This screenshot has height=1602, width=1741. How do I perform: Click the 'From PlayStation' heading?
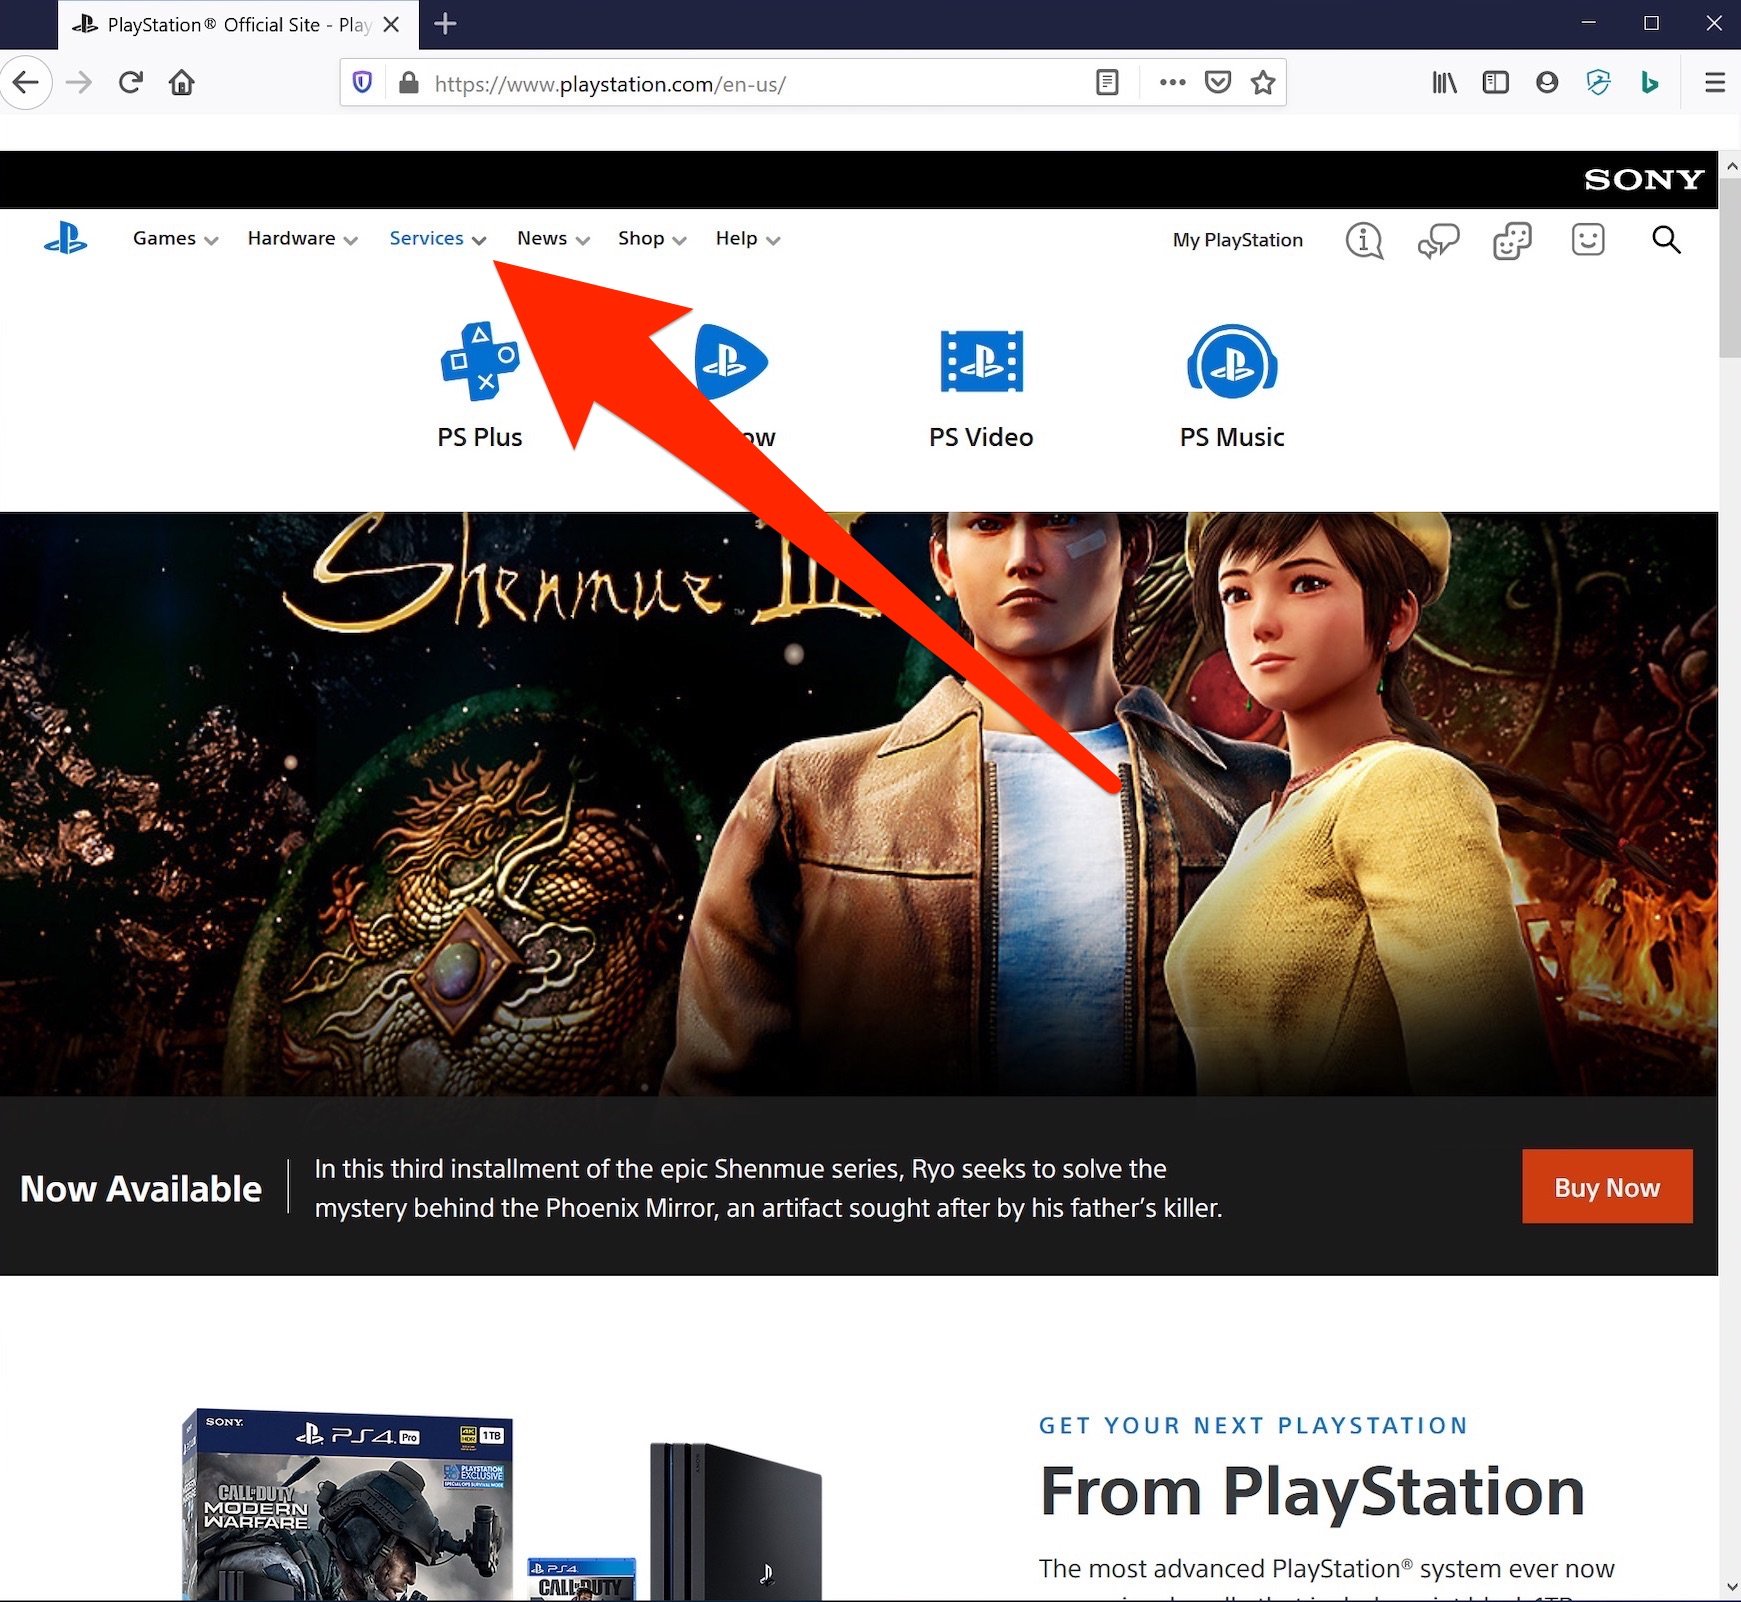(1312, 1491)
